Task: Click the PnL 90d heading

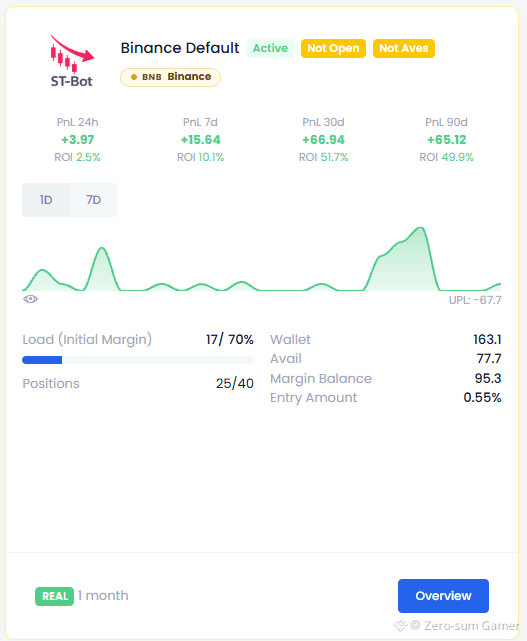Action: click(446, 122)
